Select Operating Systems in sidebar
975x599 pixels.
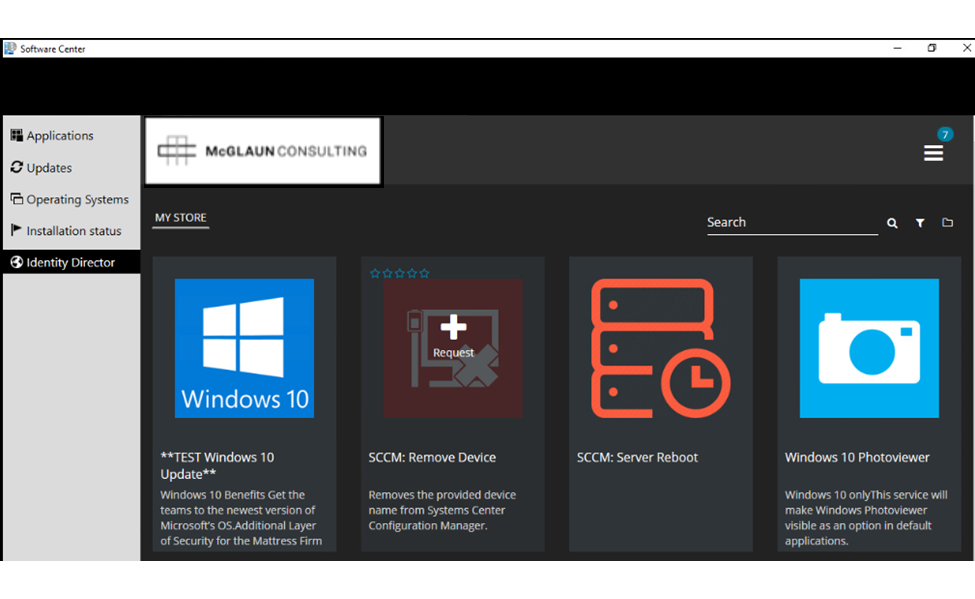(x=72, y=199)
